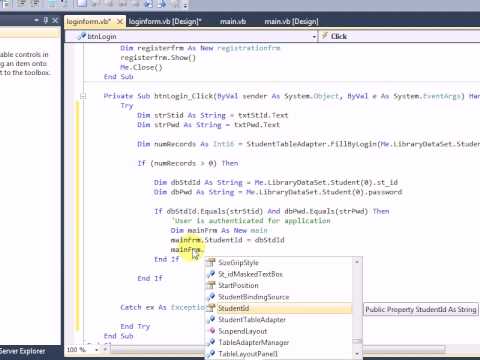Click the 'Dim numRecords As Int16' line
The height and width of the screenshot is (360, 480).
308,144
